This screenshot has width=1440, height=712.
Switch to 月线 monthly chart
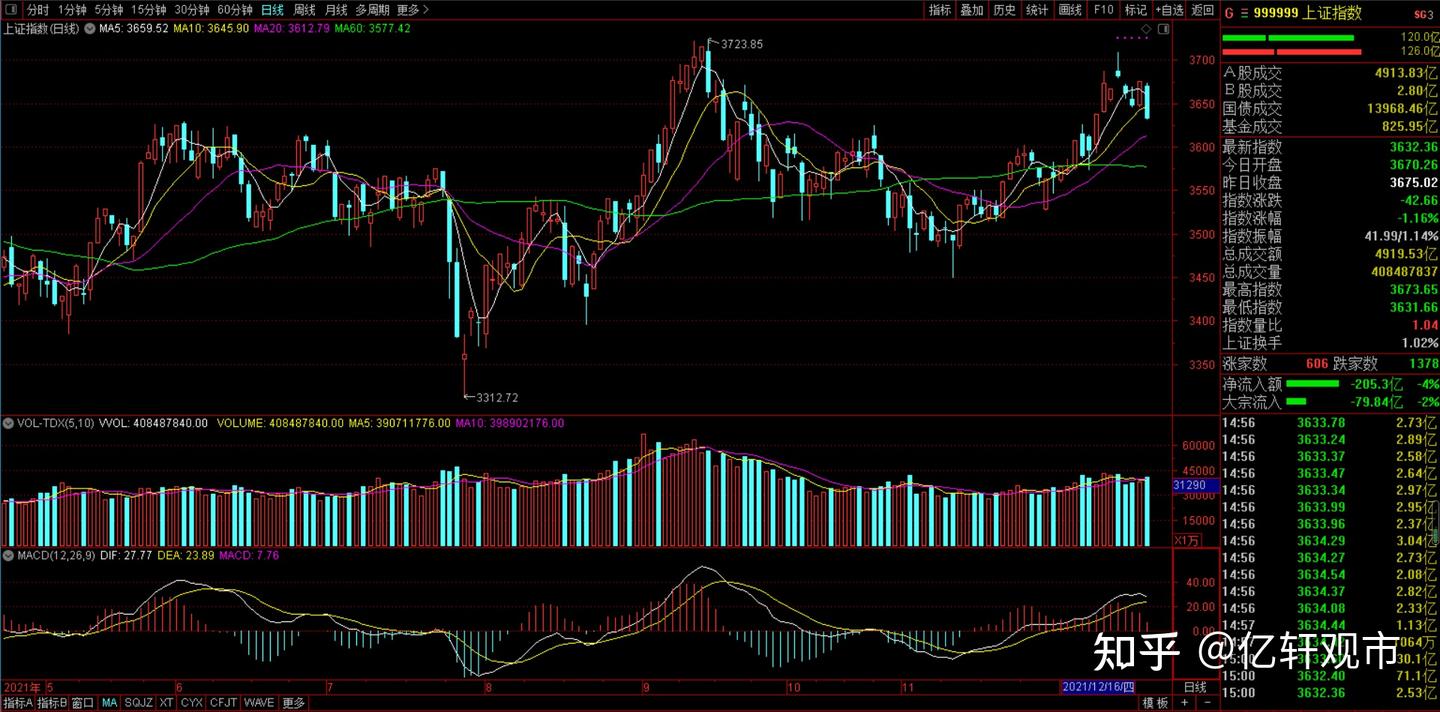point(336,10)
